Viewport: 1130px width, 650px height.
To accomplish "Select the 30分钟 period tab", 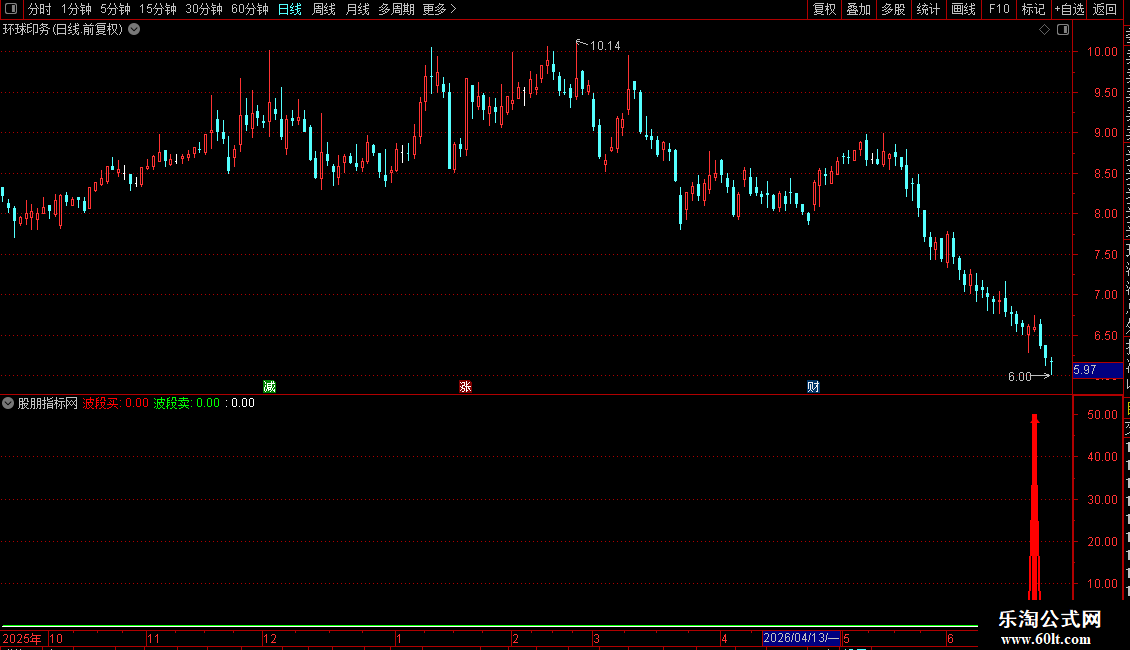I will pos(204,9).
